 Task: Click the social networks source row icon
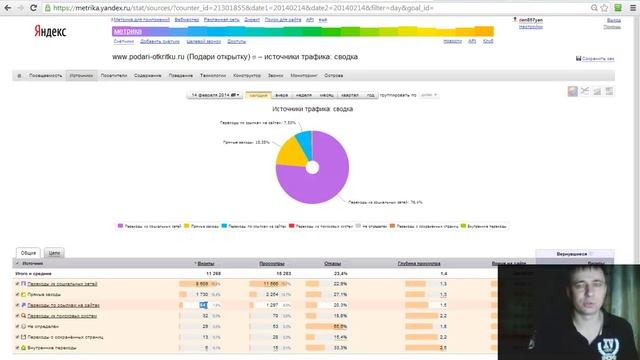(x=23, y=284)
